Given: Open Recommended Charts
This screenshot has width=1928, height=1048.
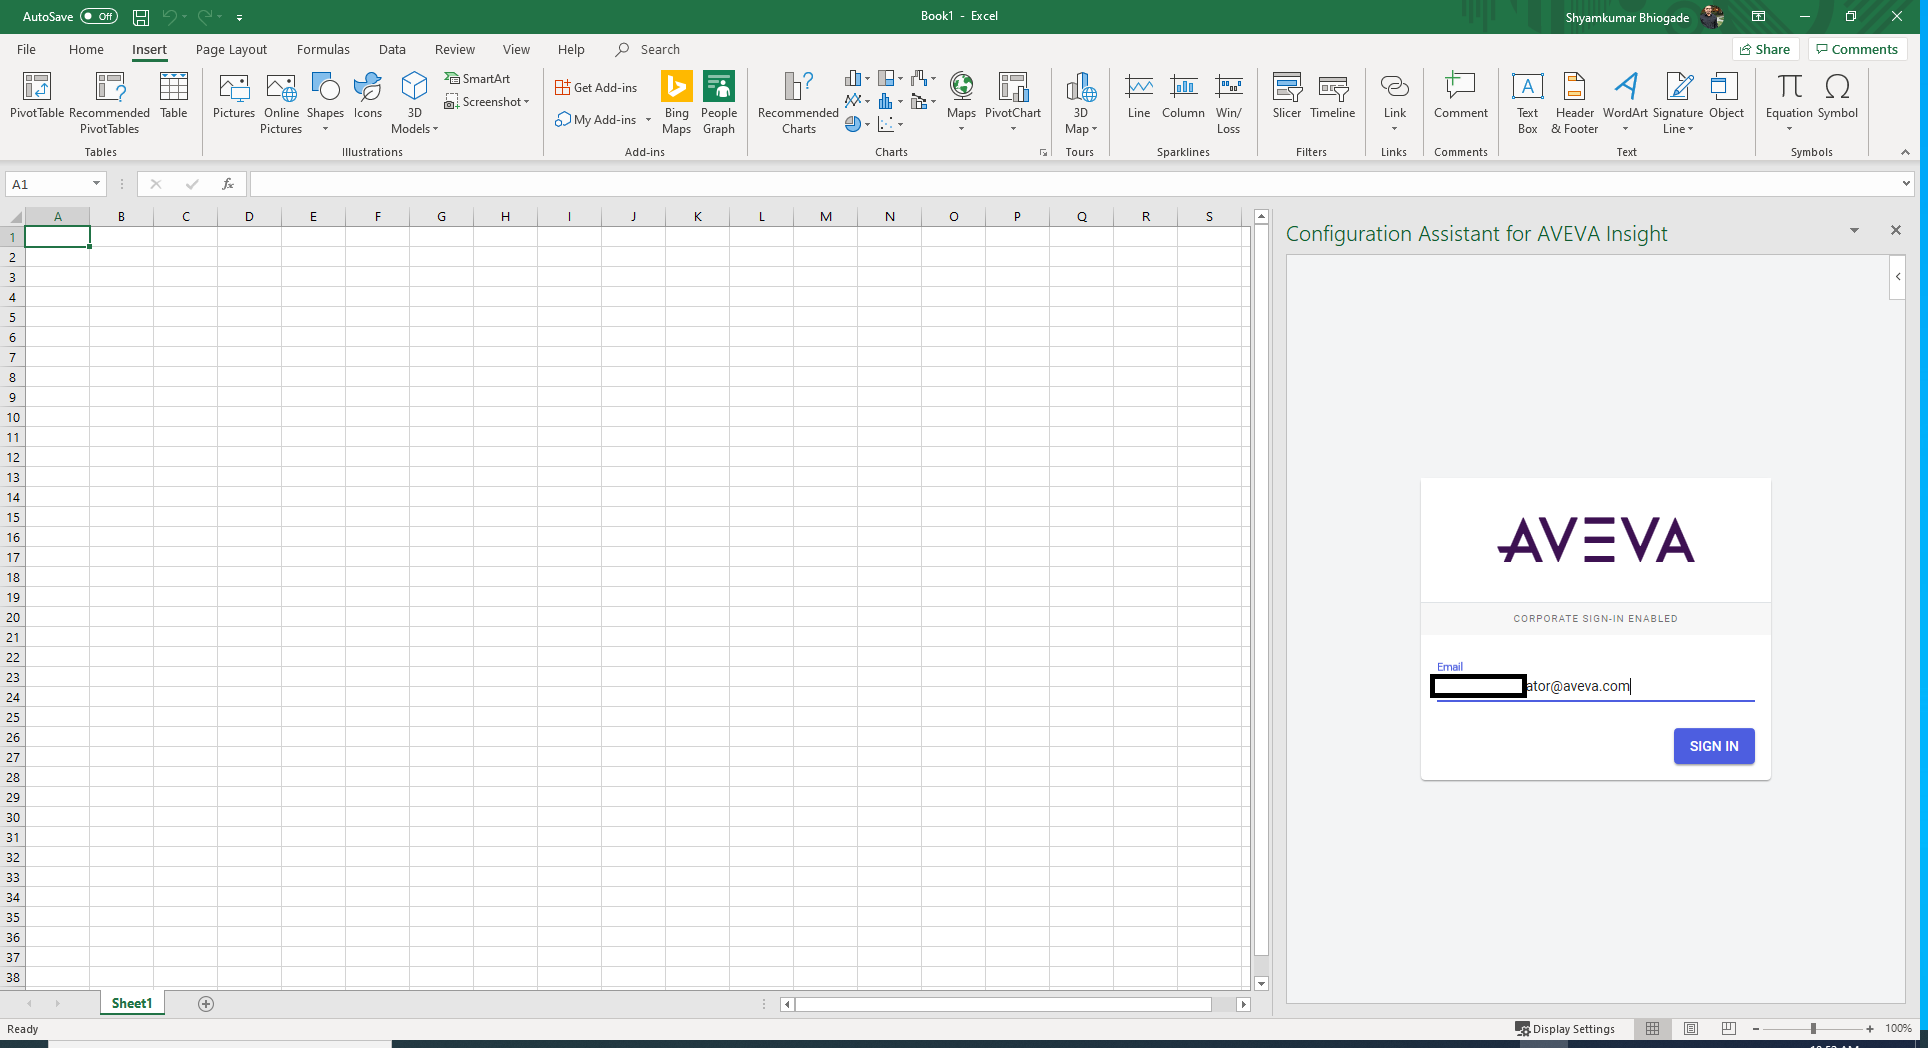Looking at the screenshot, I should pyautogui.click(x=796, y=100).
